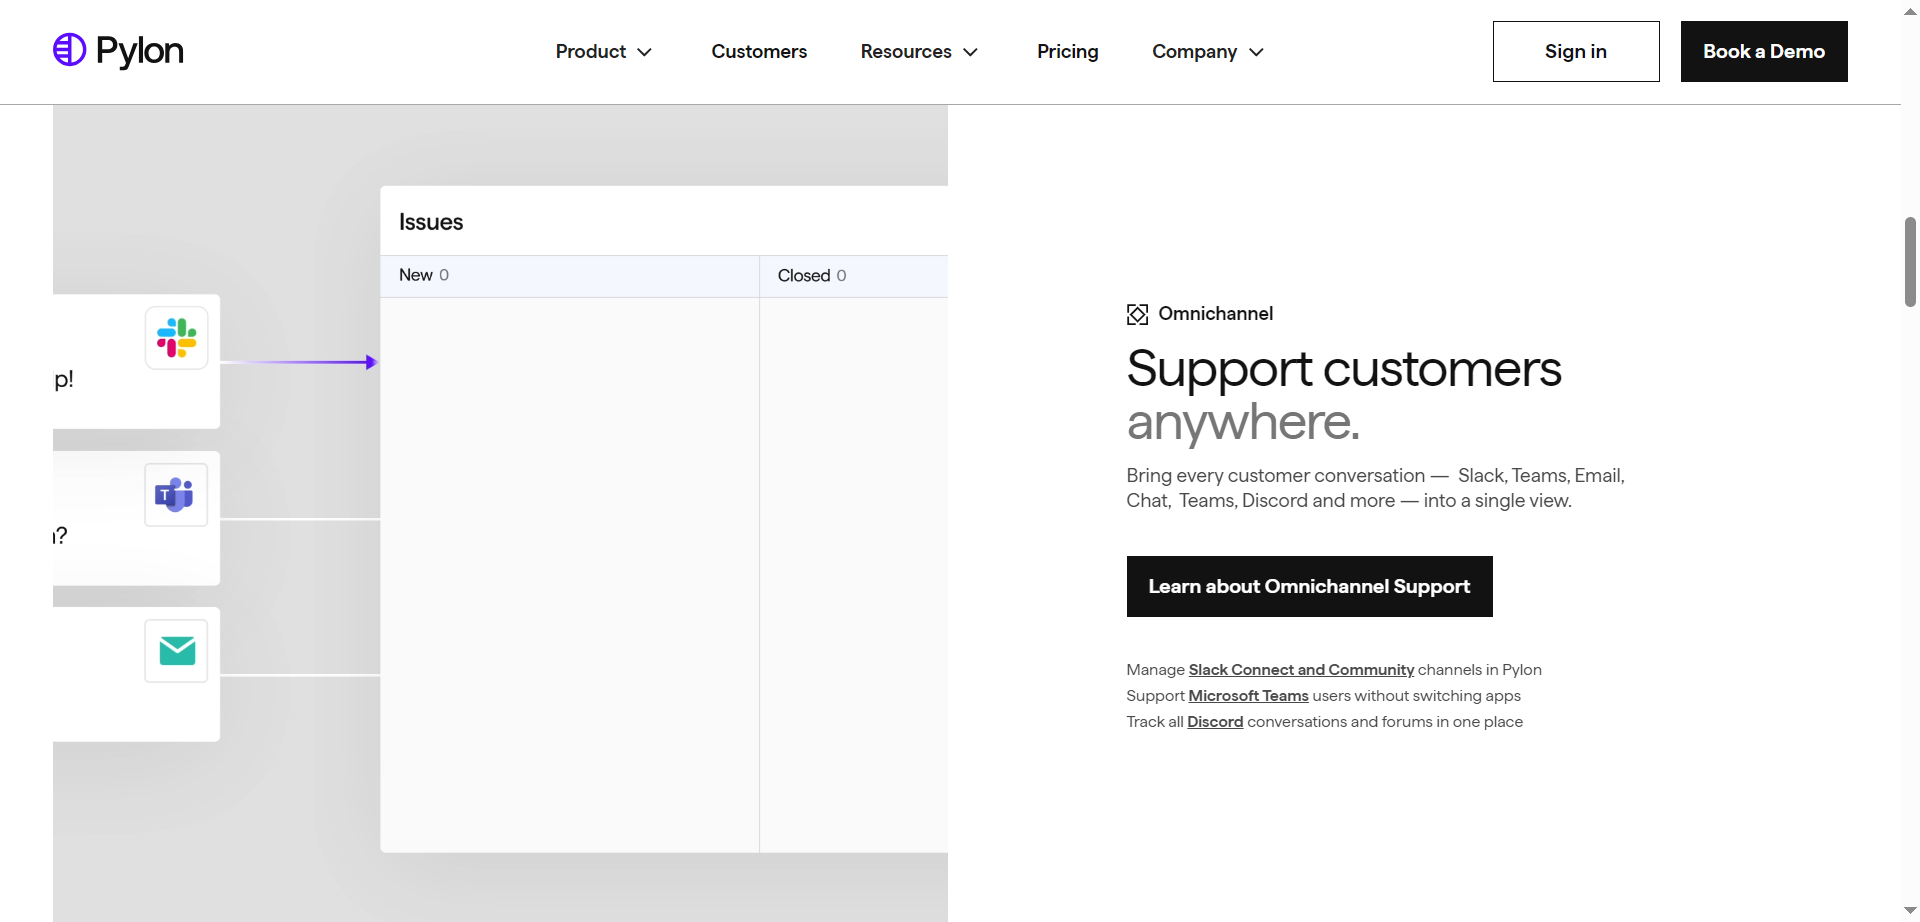Image resolution: width=1920 pixels, height=922 pixels.
Task: Expand the Resources dropdown menu
Action: [x=919, y=51]
